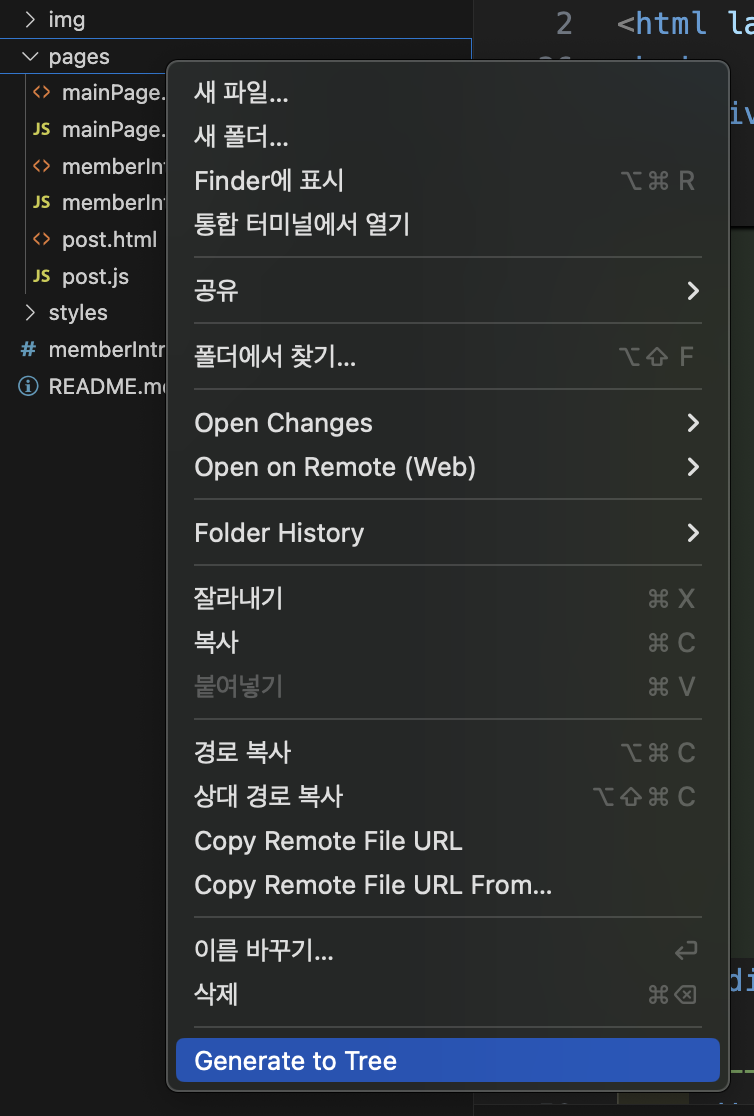Choose 통합 터미널에서 열기

pyautogui.click(x=448, y=224)
